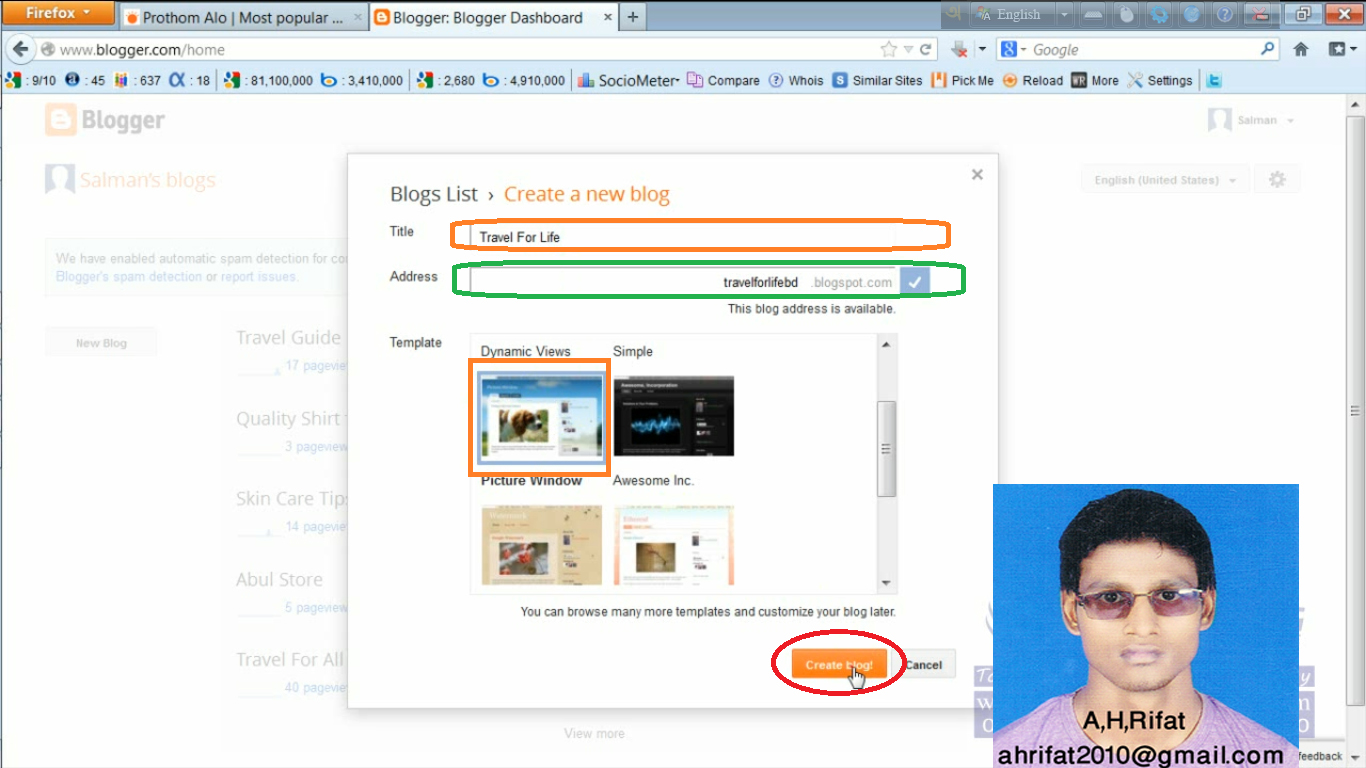Screen dimensions: 1366x768
Task: Click the Address field with travelforlifebd
Action: click(684, 282)
